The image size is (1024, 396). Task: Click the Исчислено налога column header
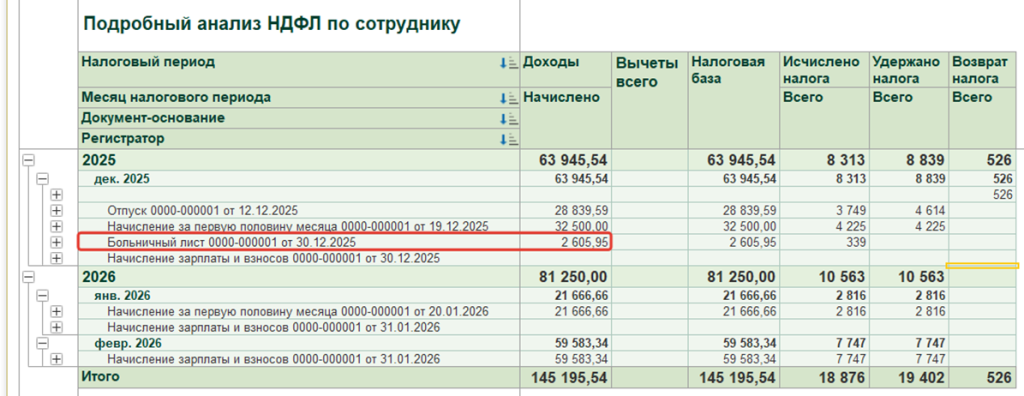(821, 71)
